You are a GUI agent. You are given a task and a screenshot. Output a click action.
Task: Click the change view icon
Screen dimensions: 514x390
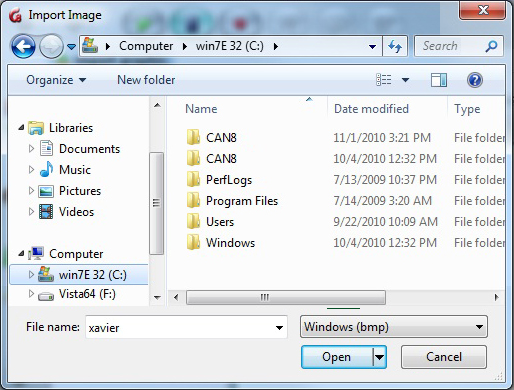coord(384,80)
